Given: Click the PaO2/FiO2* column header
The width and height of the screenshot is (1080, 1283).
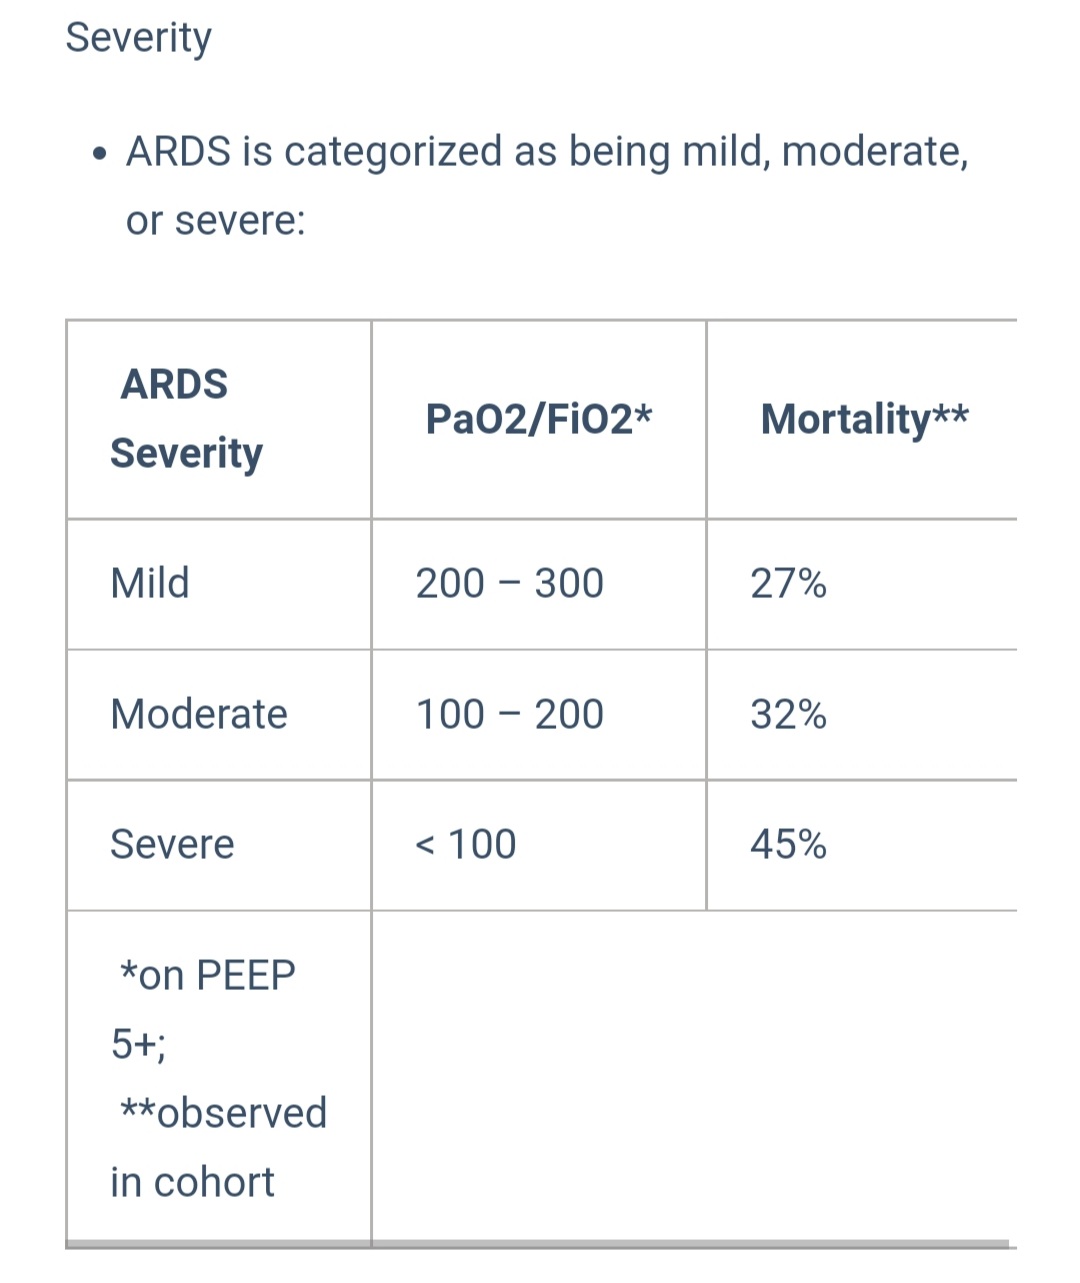Looking at the screenshot, I should pos(538,419).
